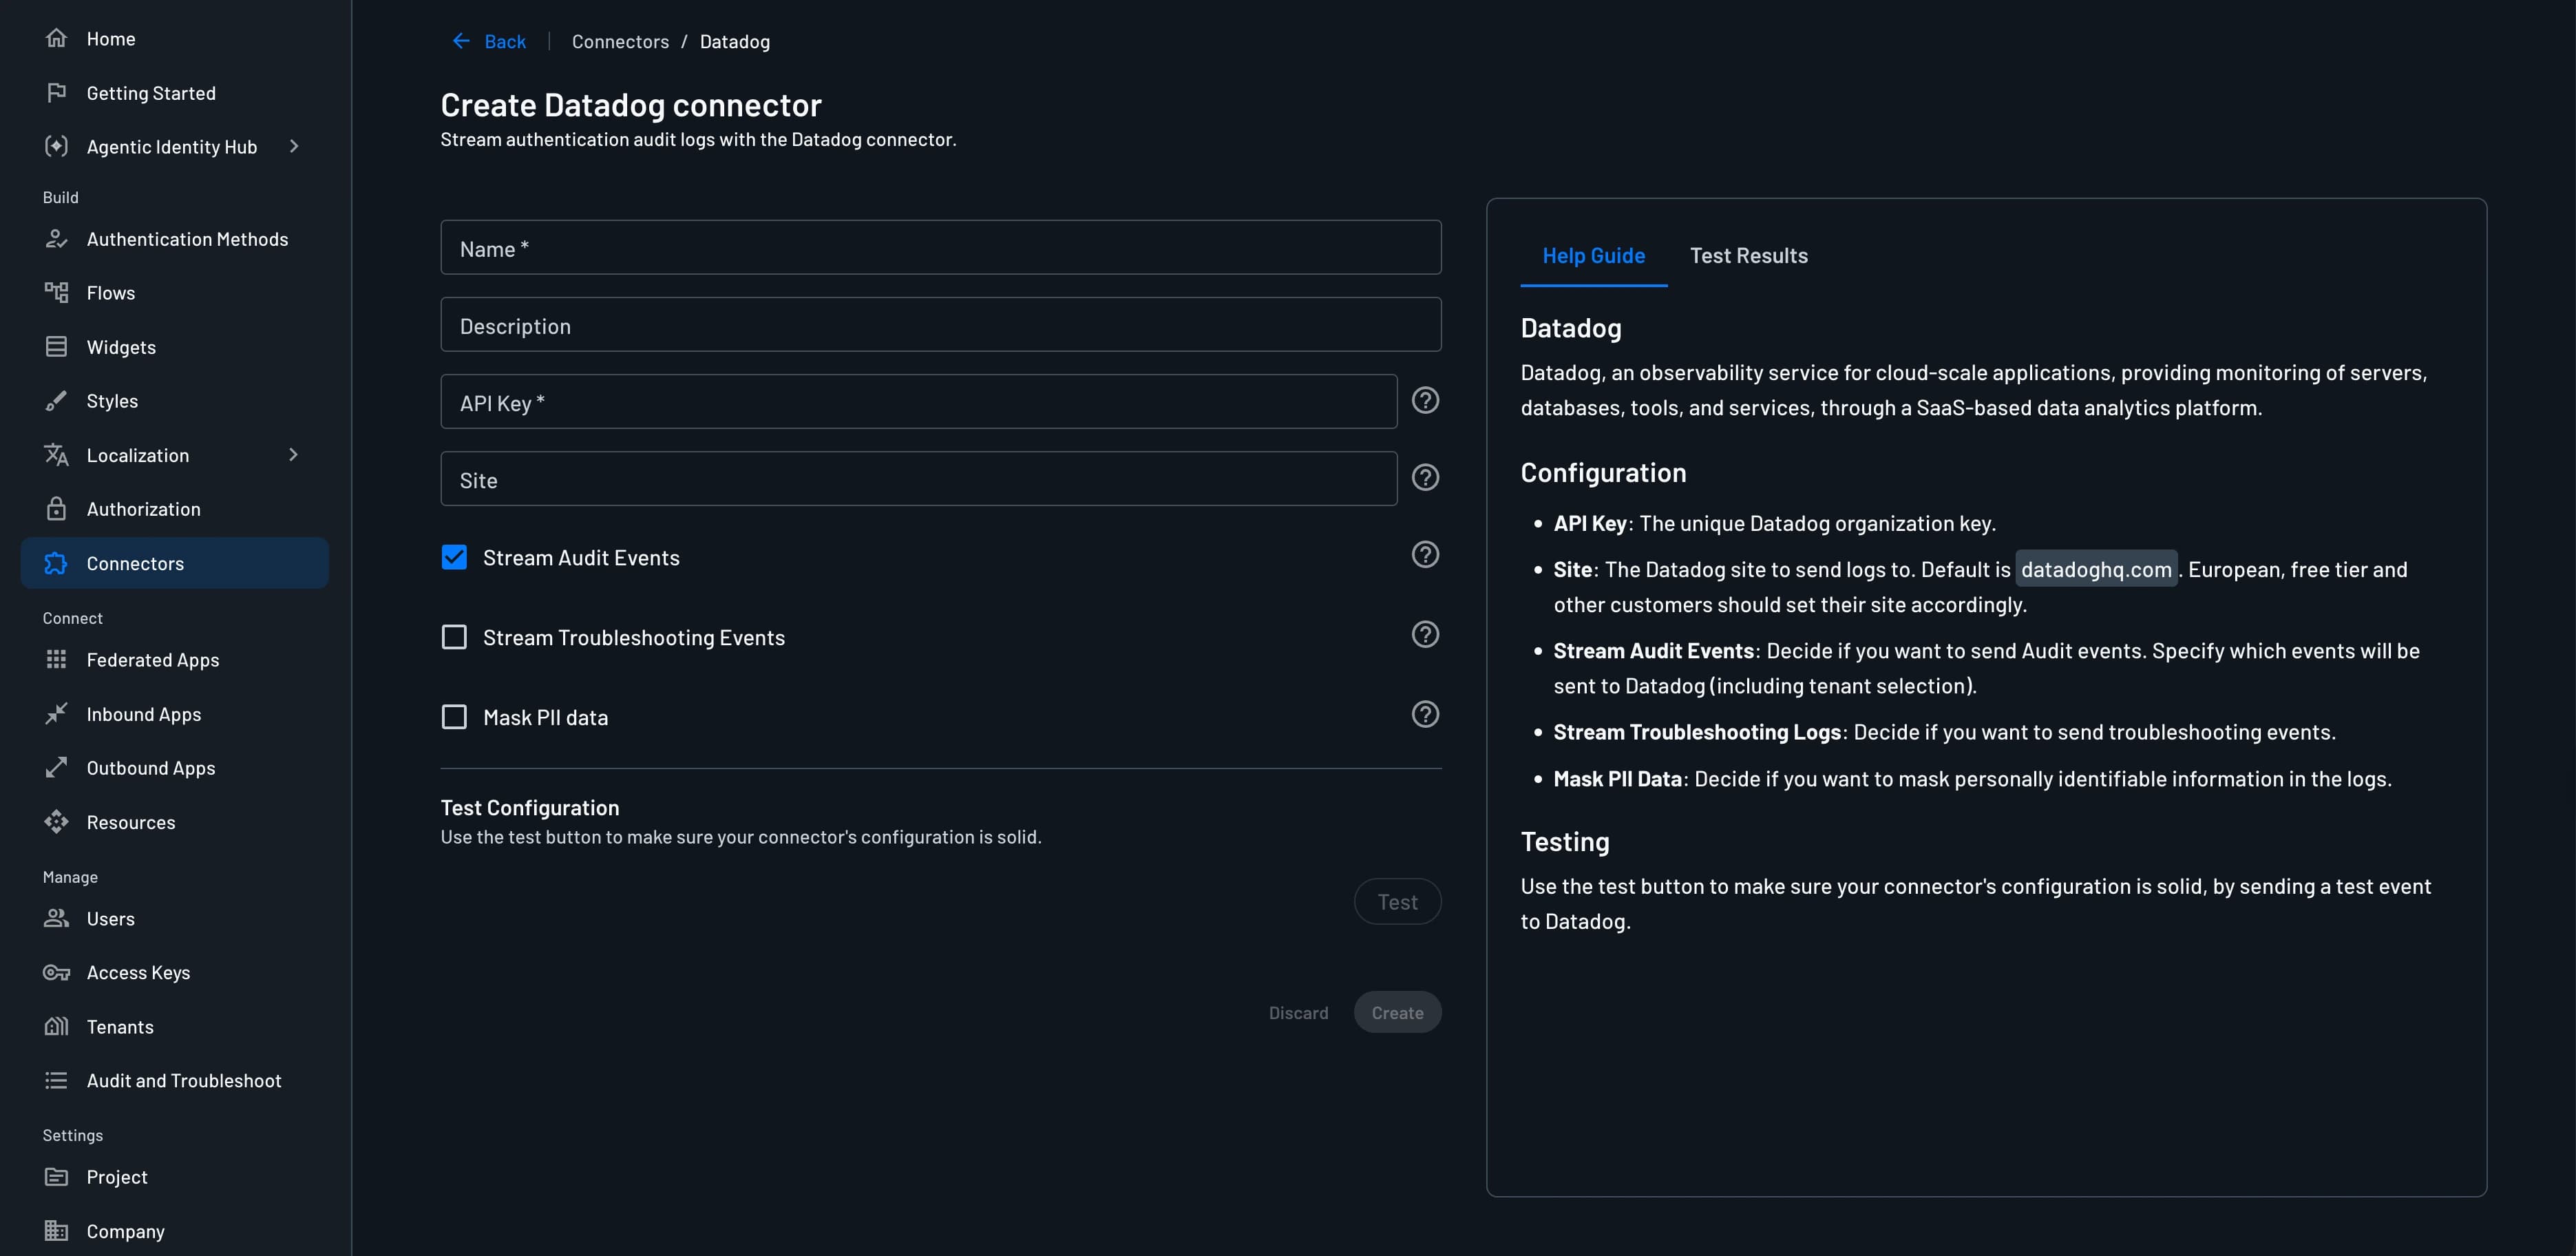Click the Localization translate icon

[56, 454]
